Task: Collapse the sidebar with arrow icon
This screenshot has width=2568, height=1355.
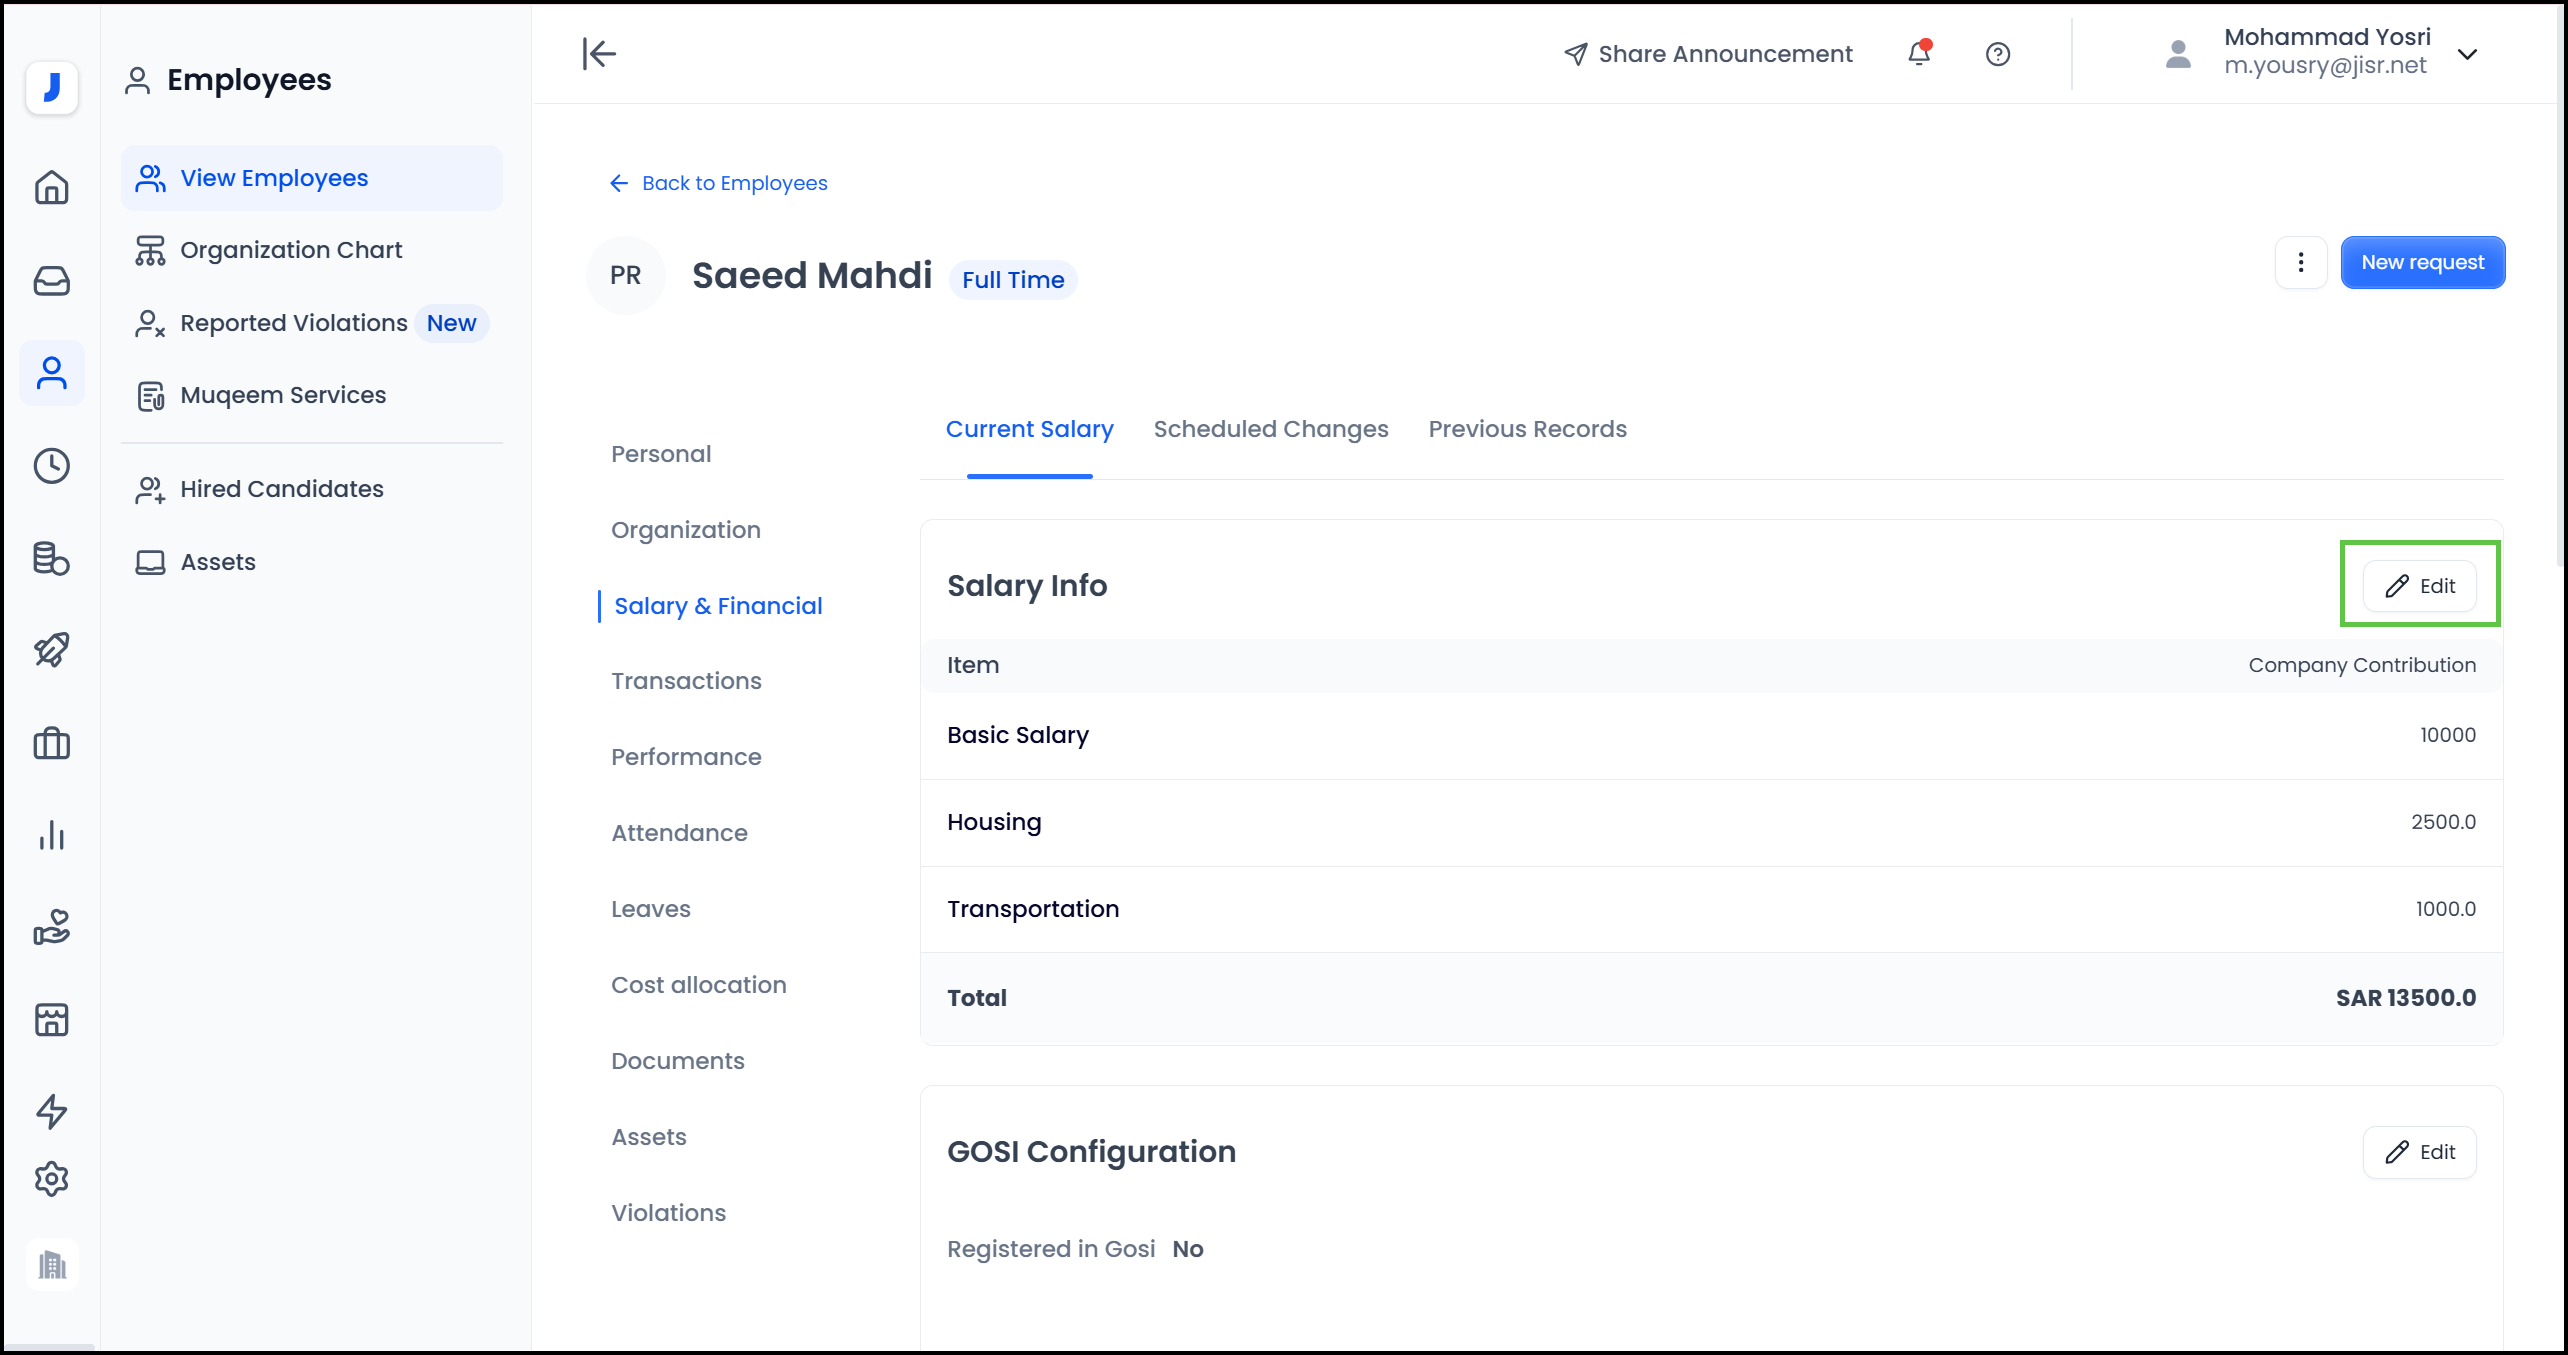Action: click(x=599, y=54)
